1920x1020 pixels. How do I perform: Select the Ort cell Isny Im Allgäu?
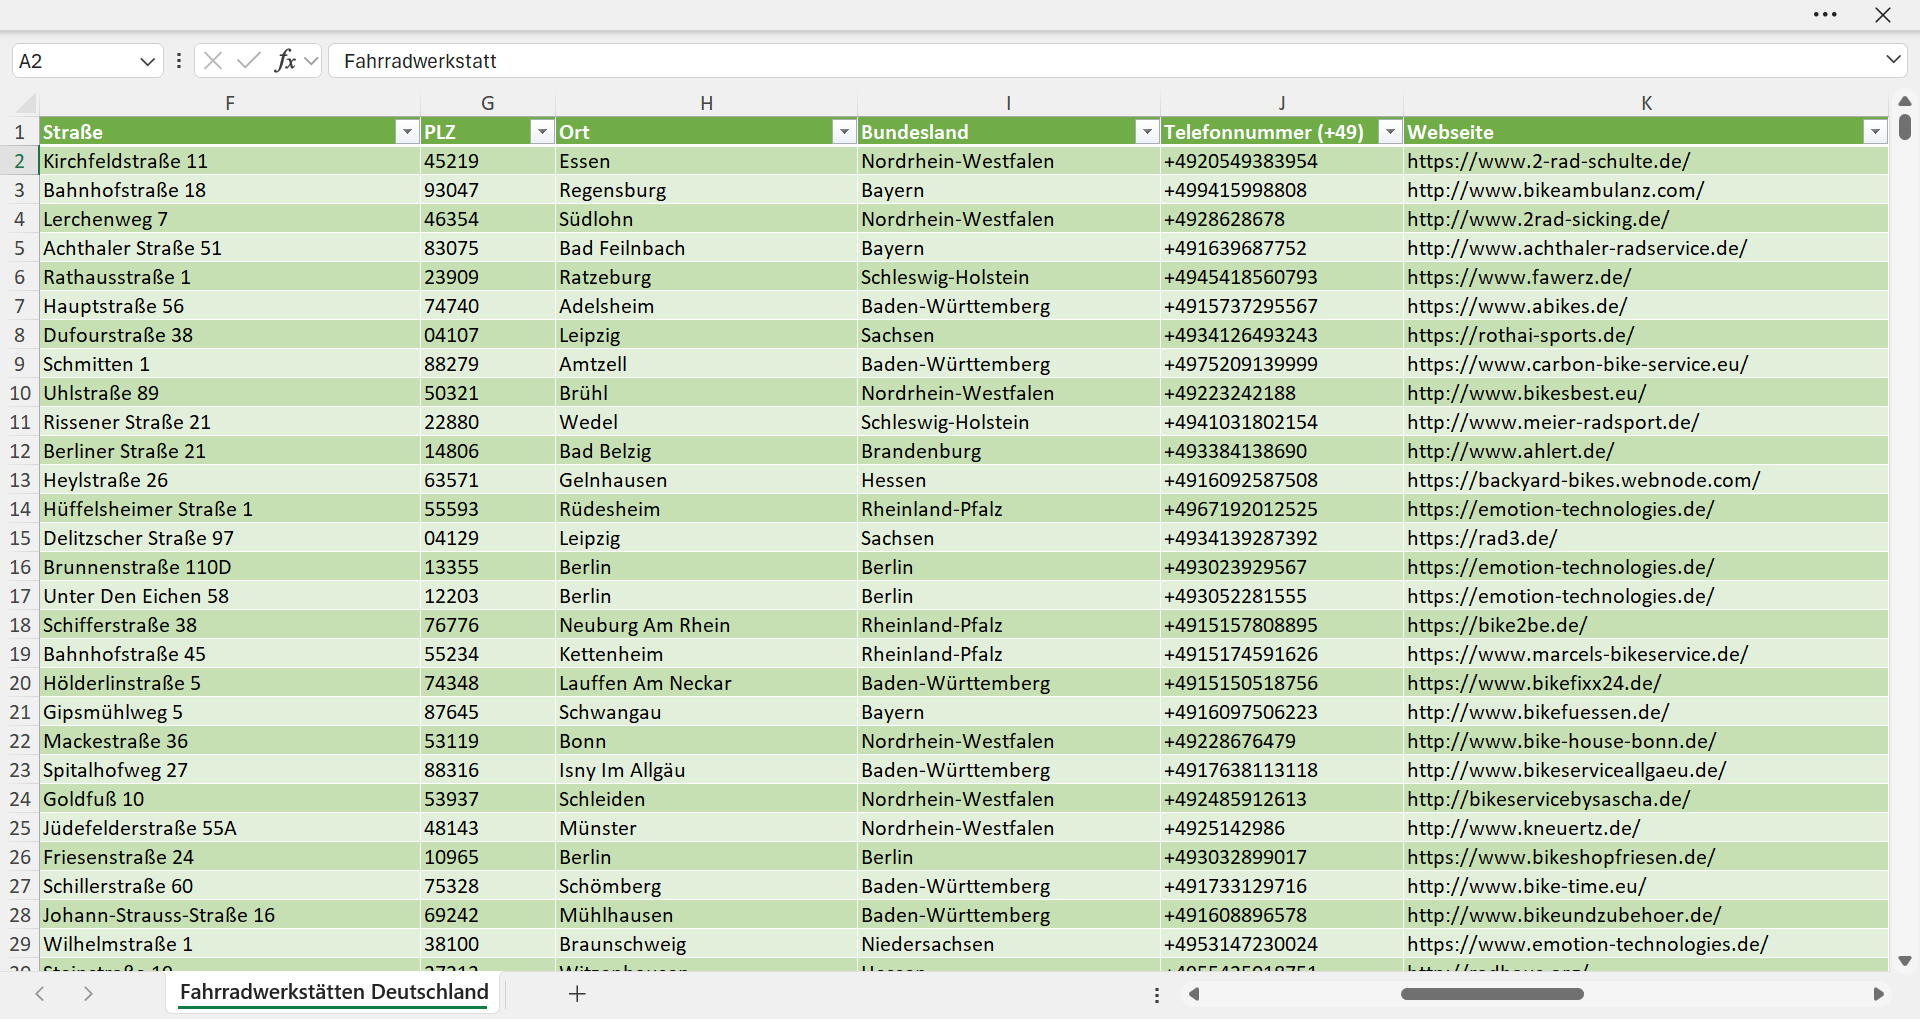click(706, 770)
